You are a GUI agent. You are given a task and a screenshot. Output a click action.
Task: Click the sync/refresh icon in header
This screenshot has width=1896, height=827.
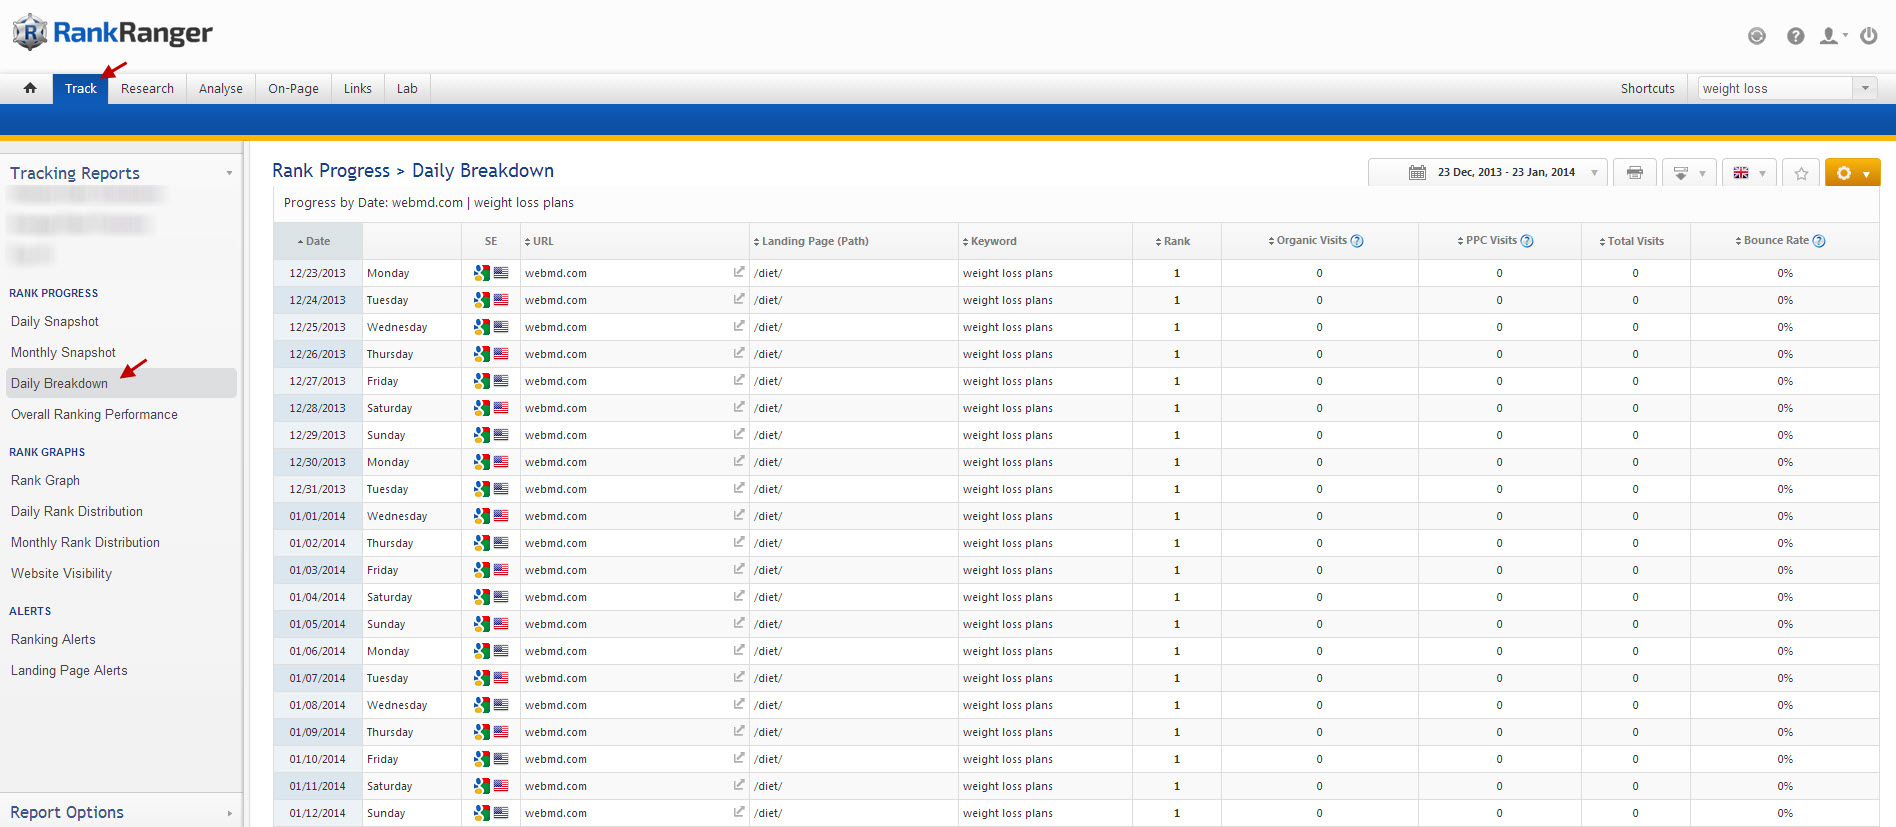[1756, 36]
